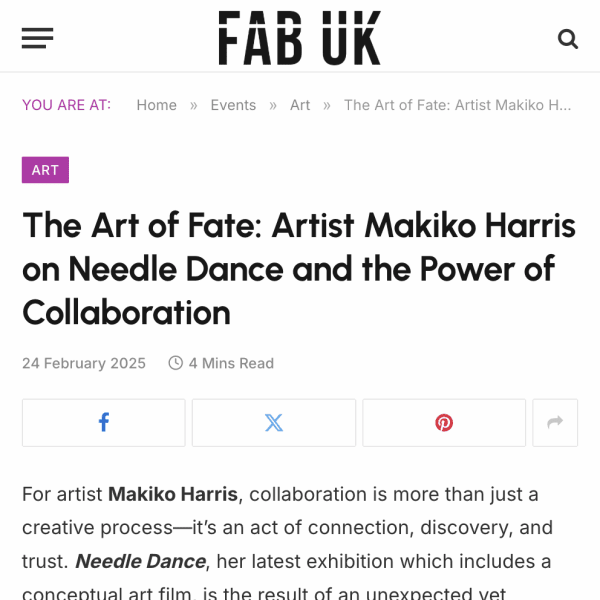Click the YOU ARE AT label

[x=67, y=105]
